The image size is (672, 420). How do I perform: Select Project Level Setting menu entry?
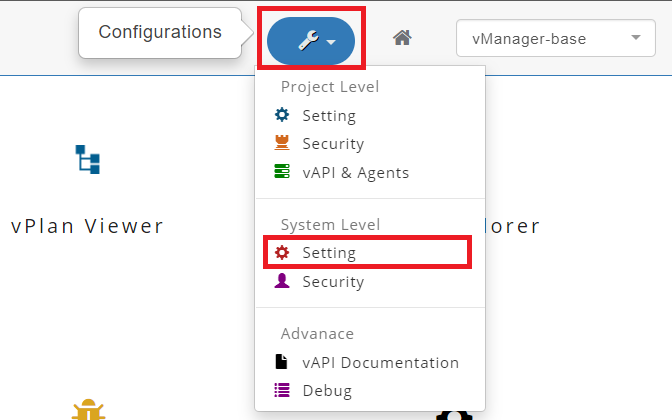pos(329,115)
